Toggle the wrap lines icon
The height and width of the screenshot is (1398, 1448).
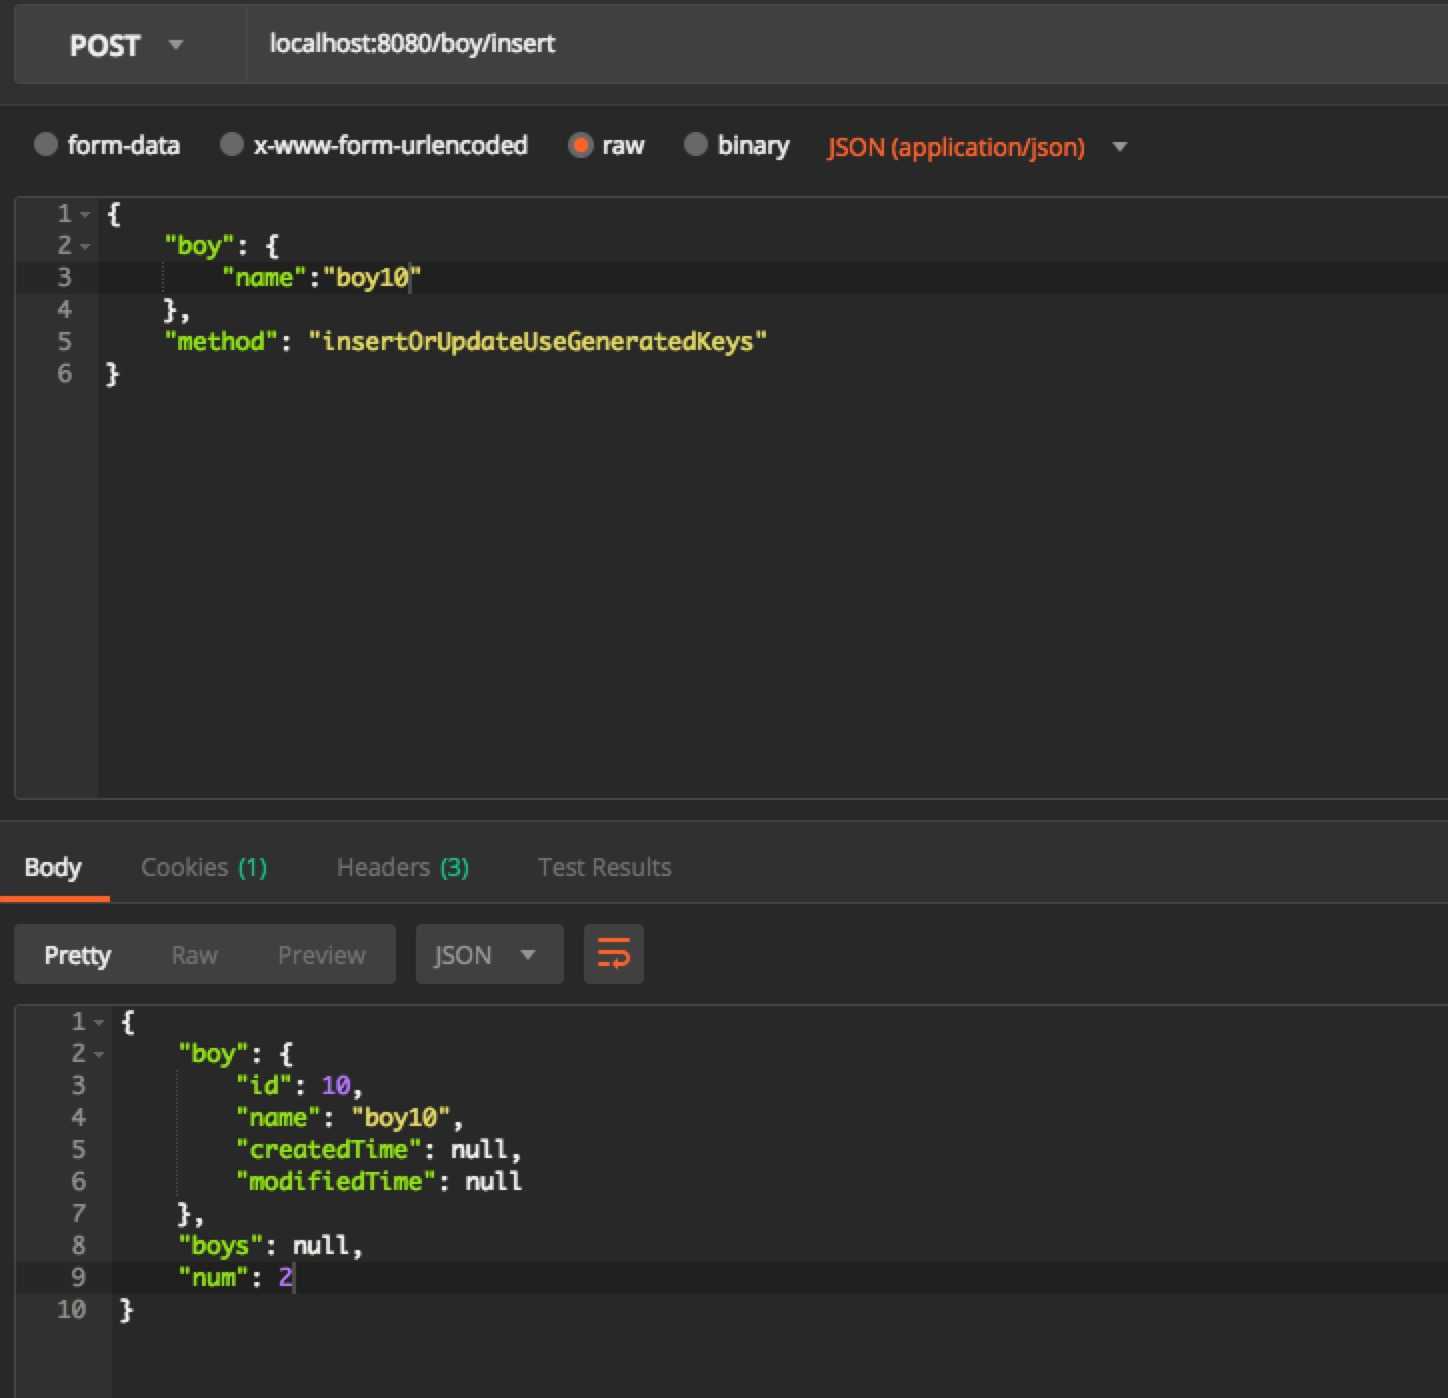613,954
